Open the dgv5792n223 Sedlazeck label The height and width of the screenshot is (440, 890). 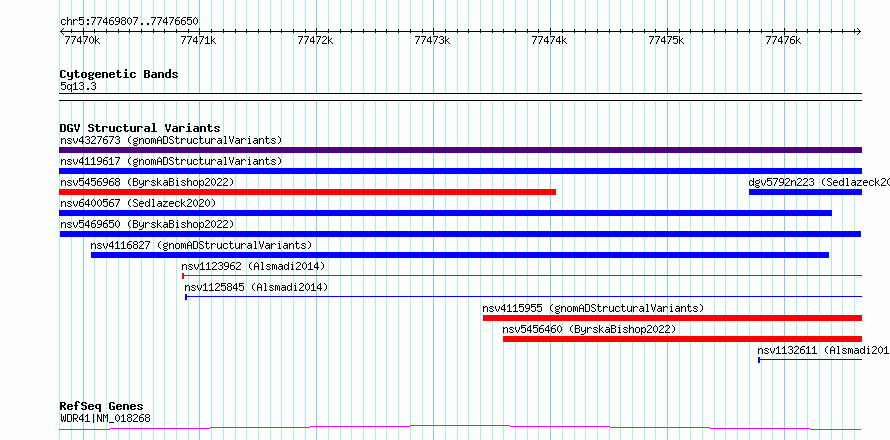click(x=819, y=182)
